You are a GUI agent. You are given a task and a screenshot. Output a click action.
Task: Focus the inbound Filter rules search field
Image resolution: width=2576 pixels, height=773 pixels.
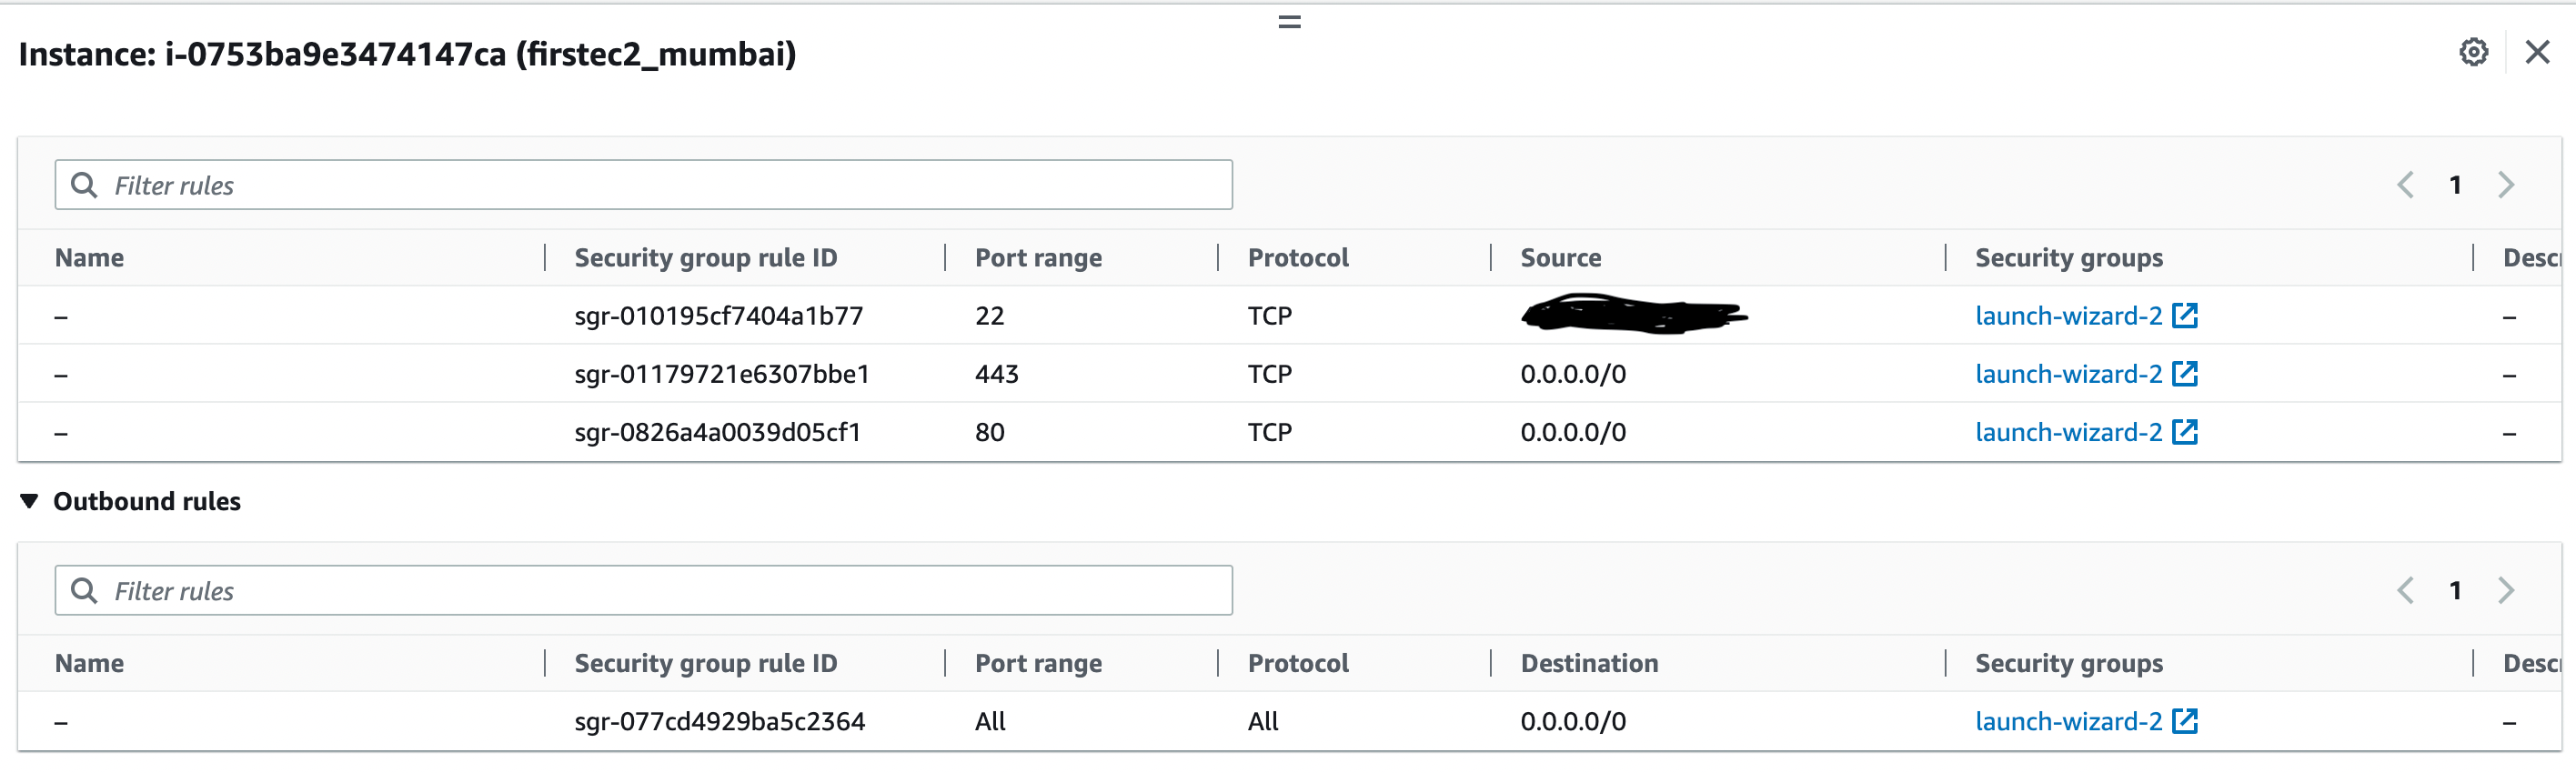coord(660,185)
